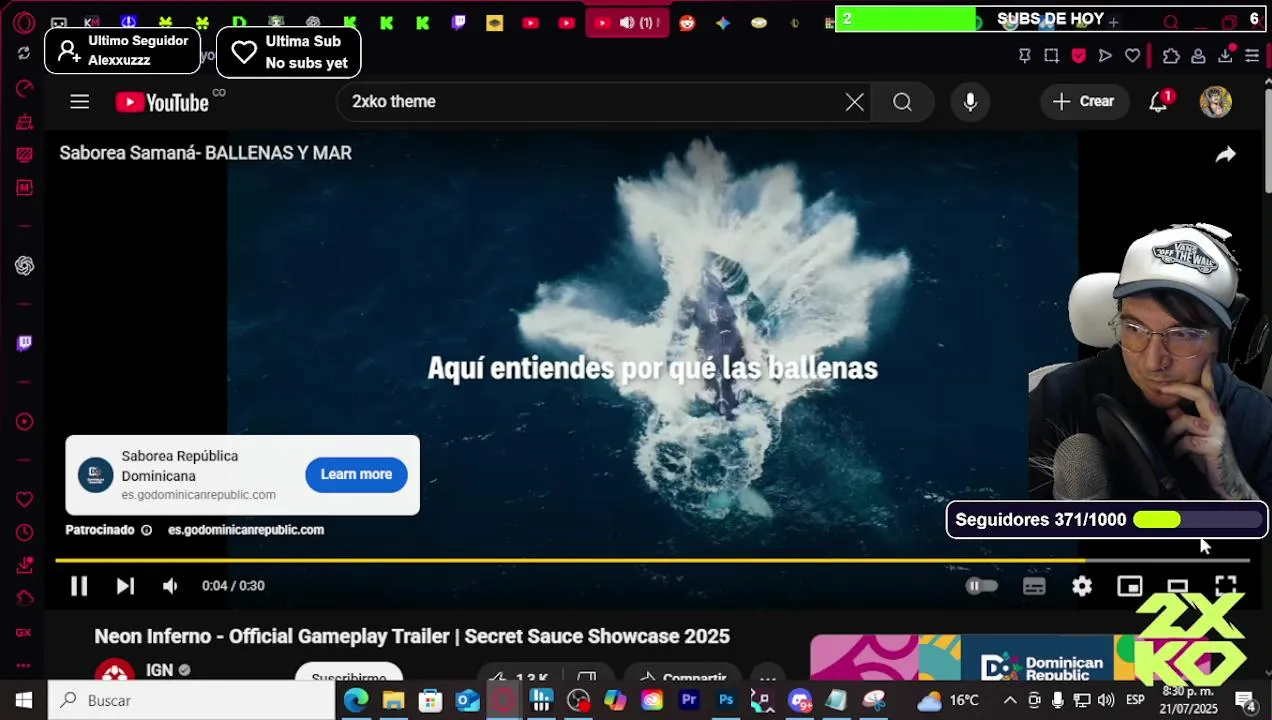1272x720 pixels.
Task: Open the green D browser tab
Action: 239,22
